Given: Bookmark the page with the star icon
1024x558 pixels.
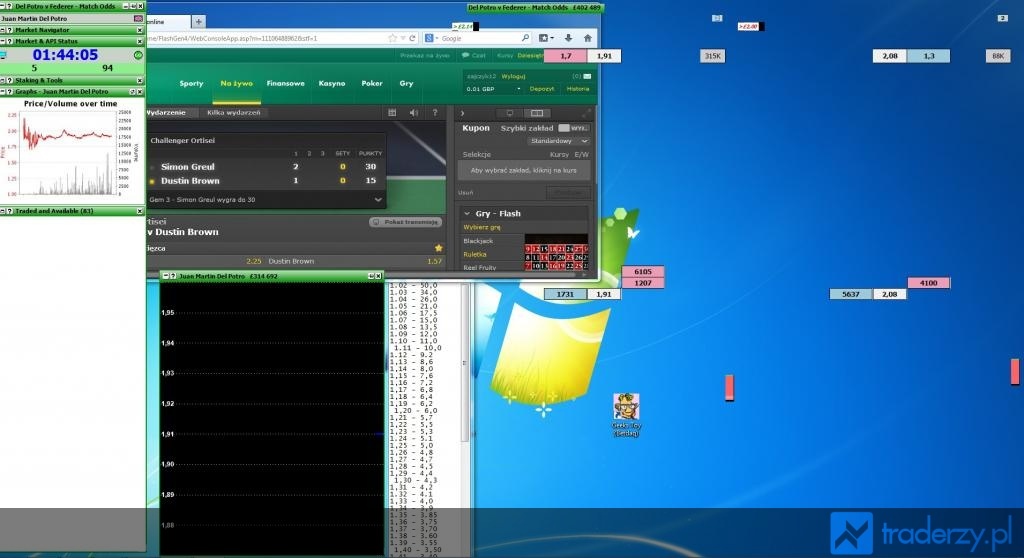Looking at the screenshot, I should 392,38.
